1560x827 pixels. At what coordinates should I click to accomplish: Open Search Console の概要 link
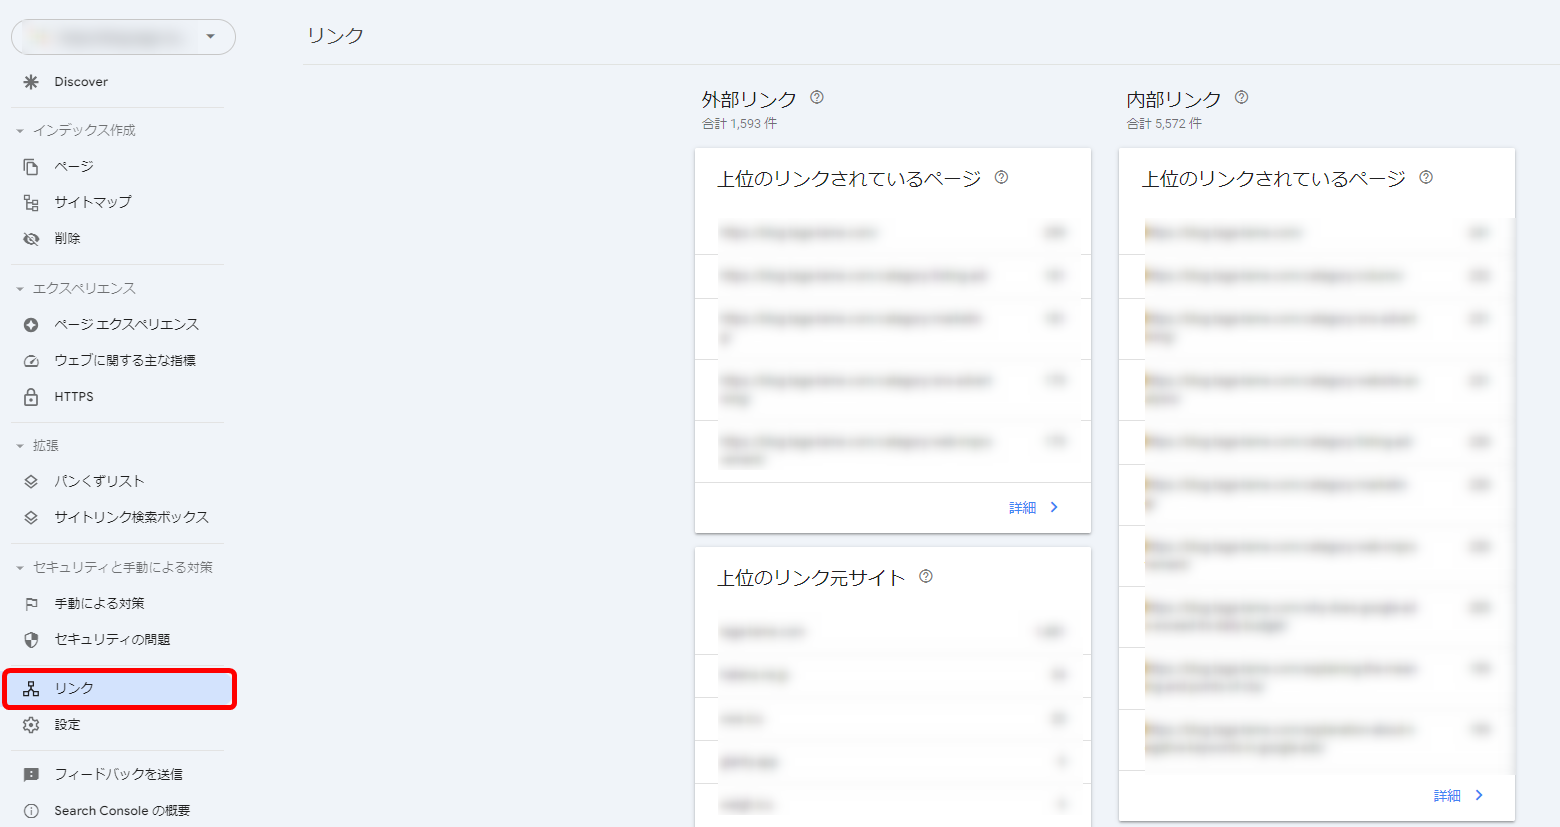tap(122, 811)
